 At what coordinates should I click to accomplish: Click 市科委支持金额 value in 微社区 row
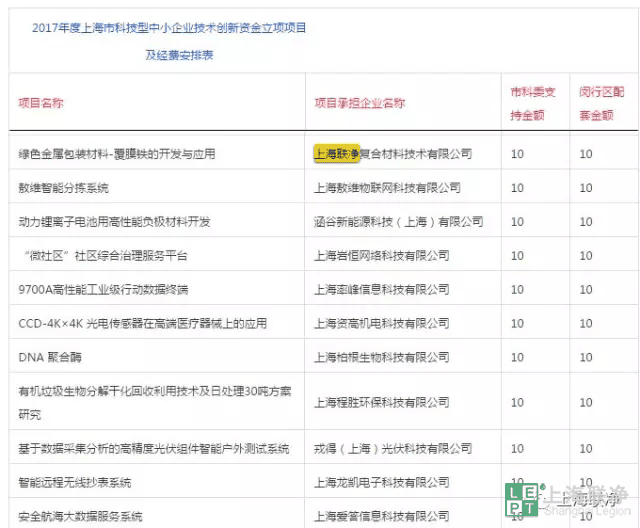pyautogui.click(x=517, y=255)
